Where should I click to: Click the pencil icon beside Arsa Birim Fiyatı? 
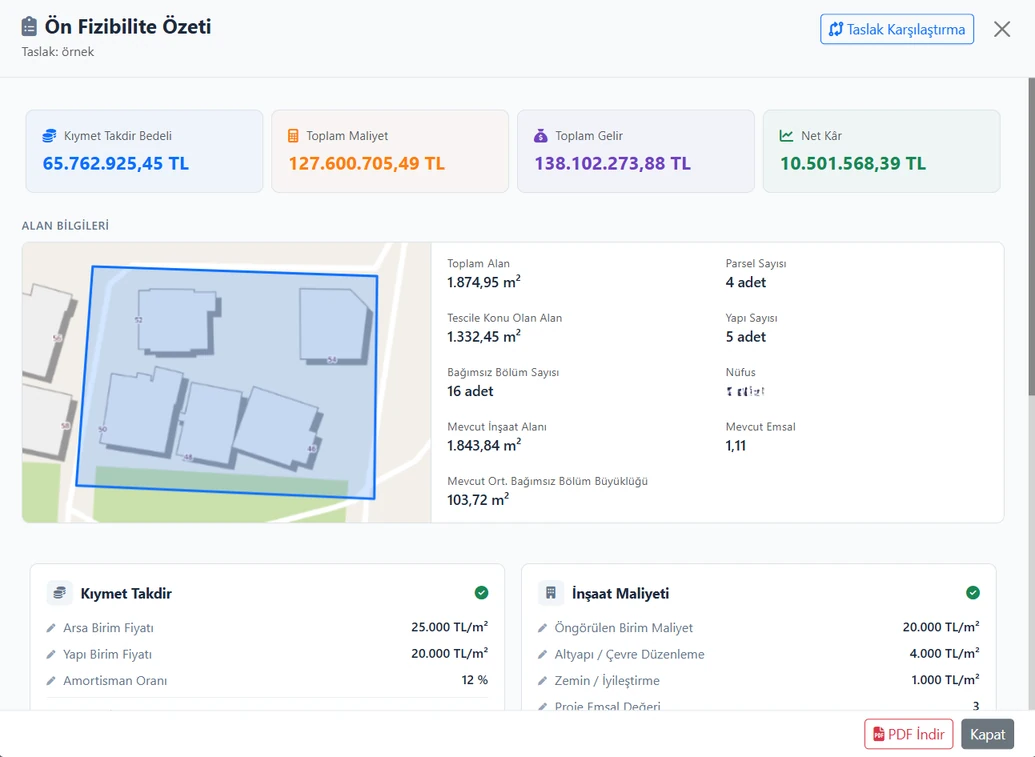51,628
